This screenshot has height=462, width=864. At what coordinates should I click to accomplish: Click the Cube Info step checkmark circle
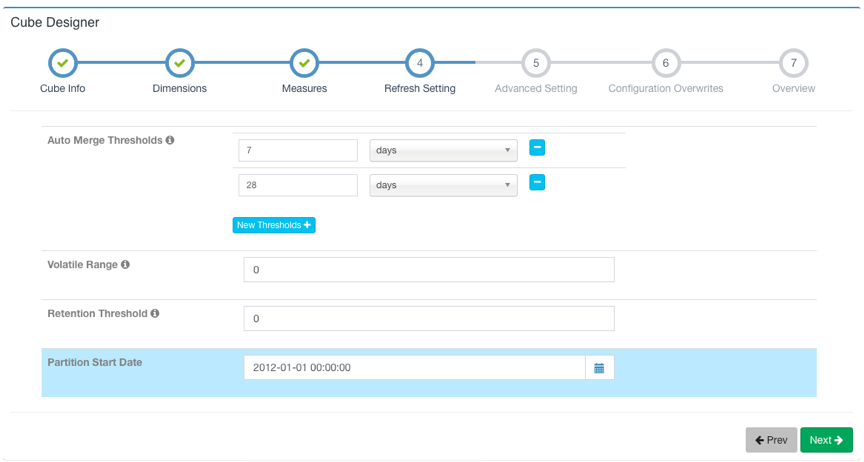pyautogui.click(x=62, y=63)
